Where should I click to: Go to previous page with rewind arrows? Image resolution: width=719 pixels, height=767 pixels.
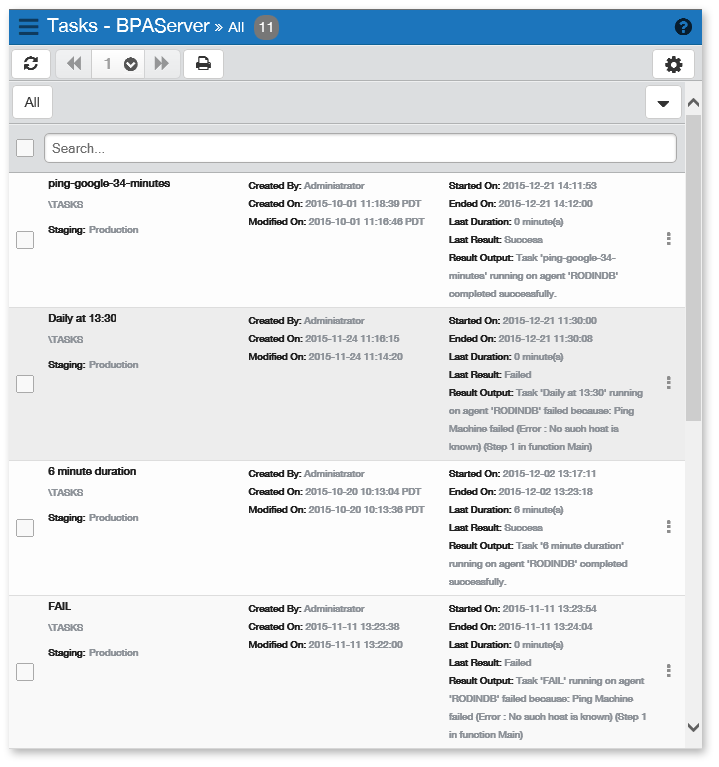pyautogui.click(x=74, y=64)
